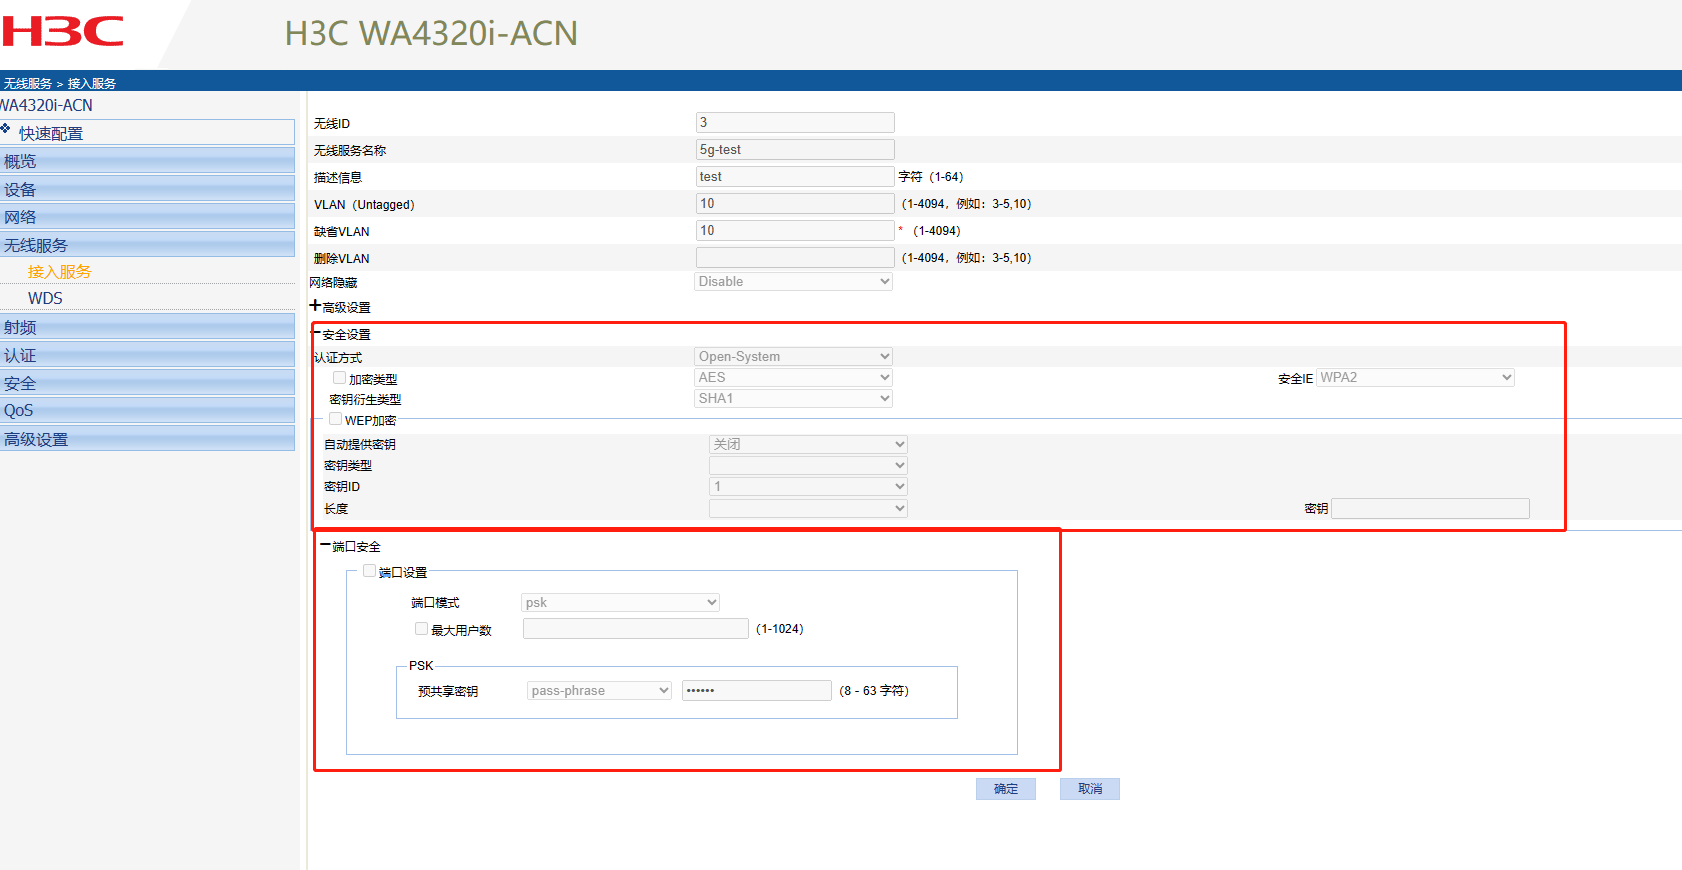Open the 网络 sidebar menu

tap(148, 217)
